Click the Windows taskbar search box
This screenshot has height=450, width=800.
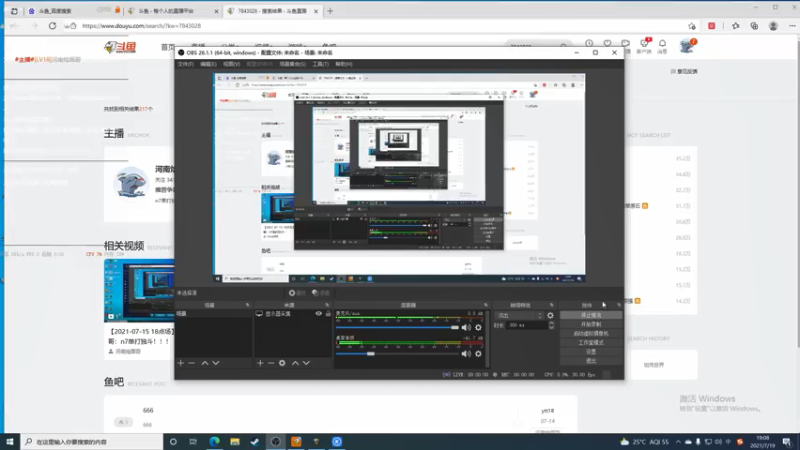tap(92, 442)
